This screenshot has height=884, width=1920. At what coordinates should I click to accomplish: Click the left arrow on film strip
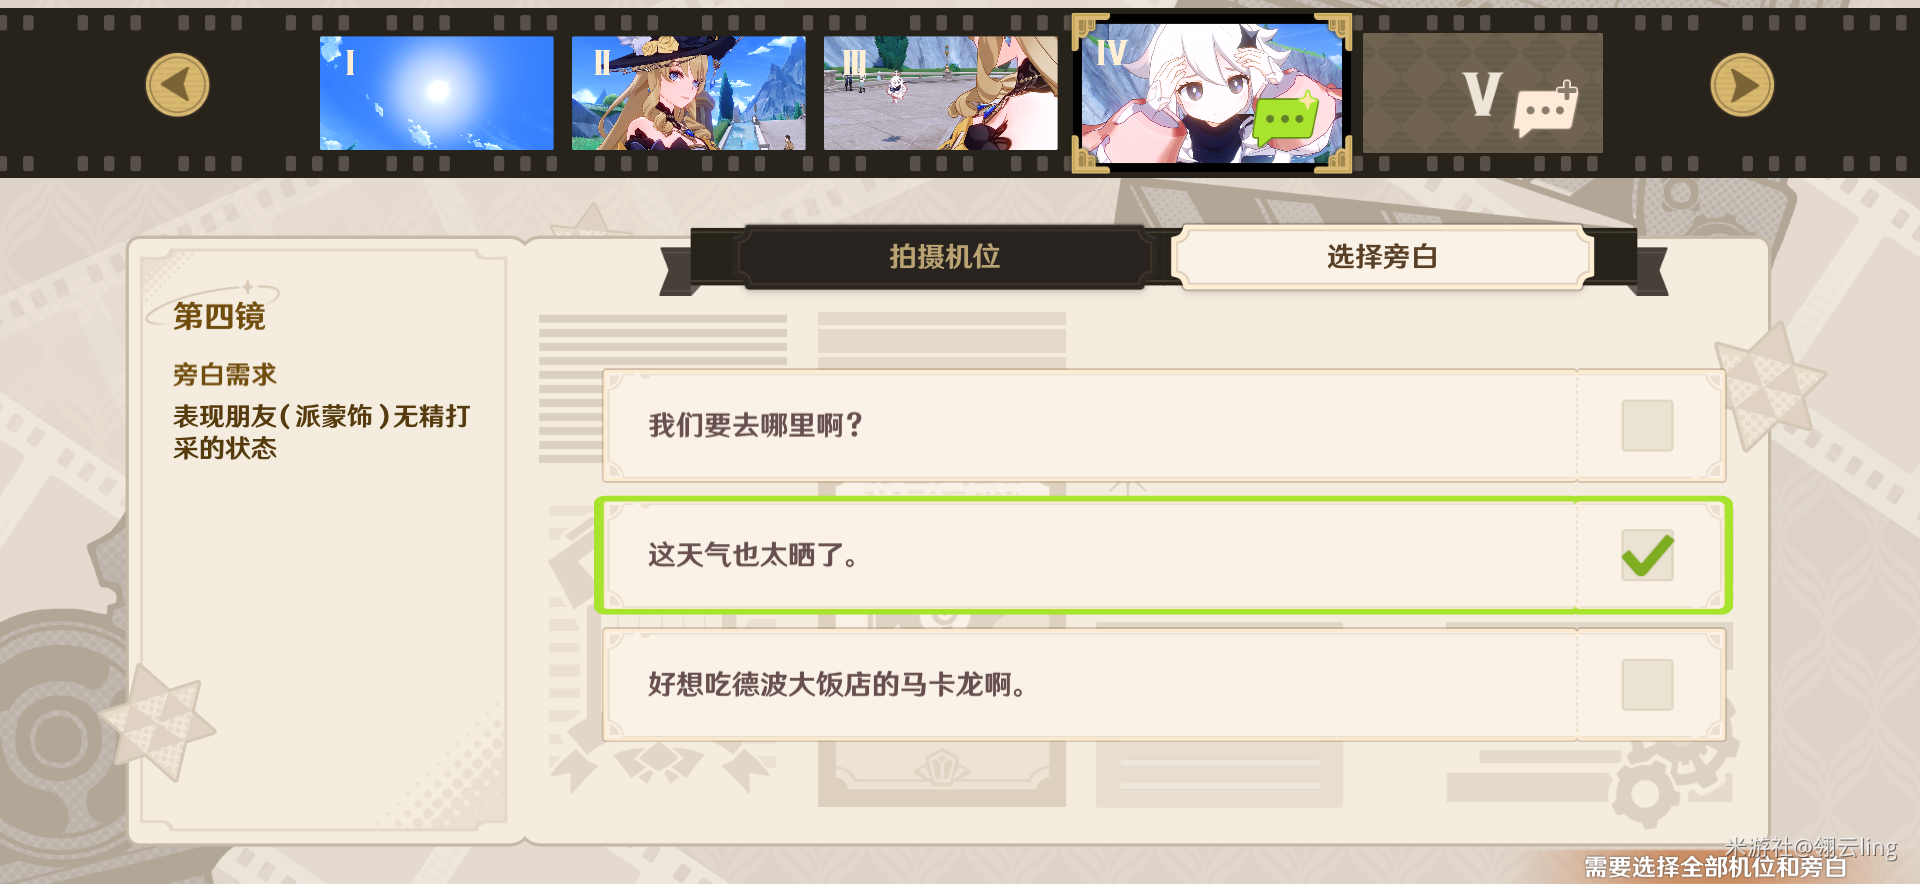point(177,85)
